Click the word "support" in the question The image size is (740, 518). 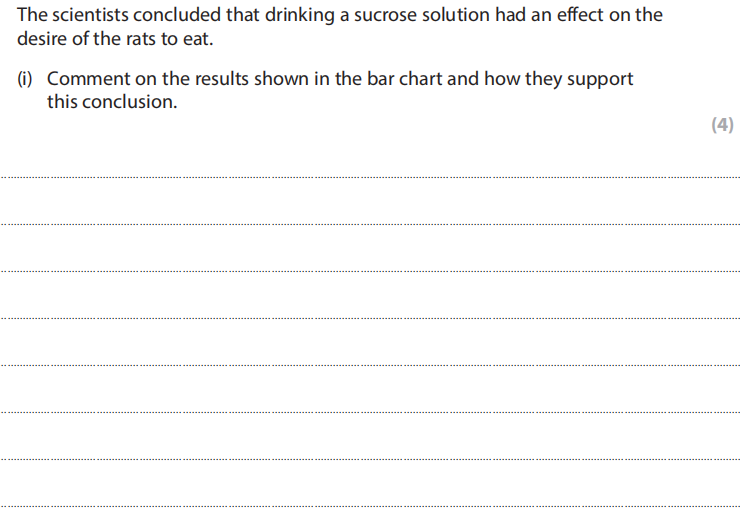pos(600,79)
